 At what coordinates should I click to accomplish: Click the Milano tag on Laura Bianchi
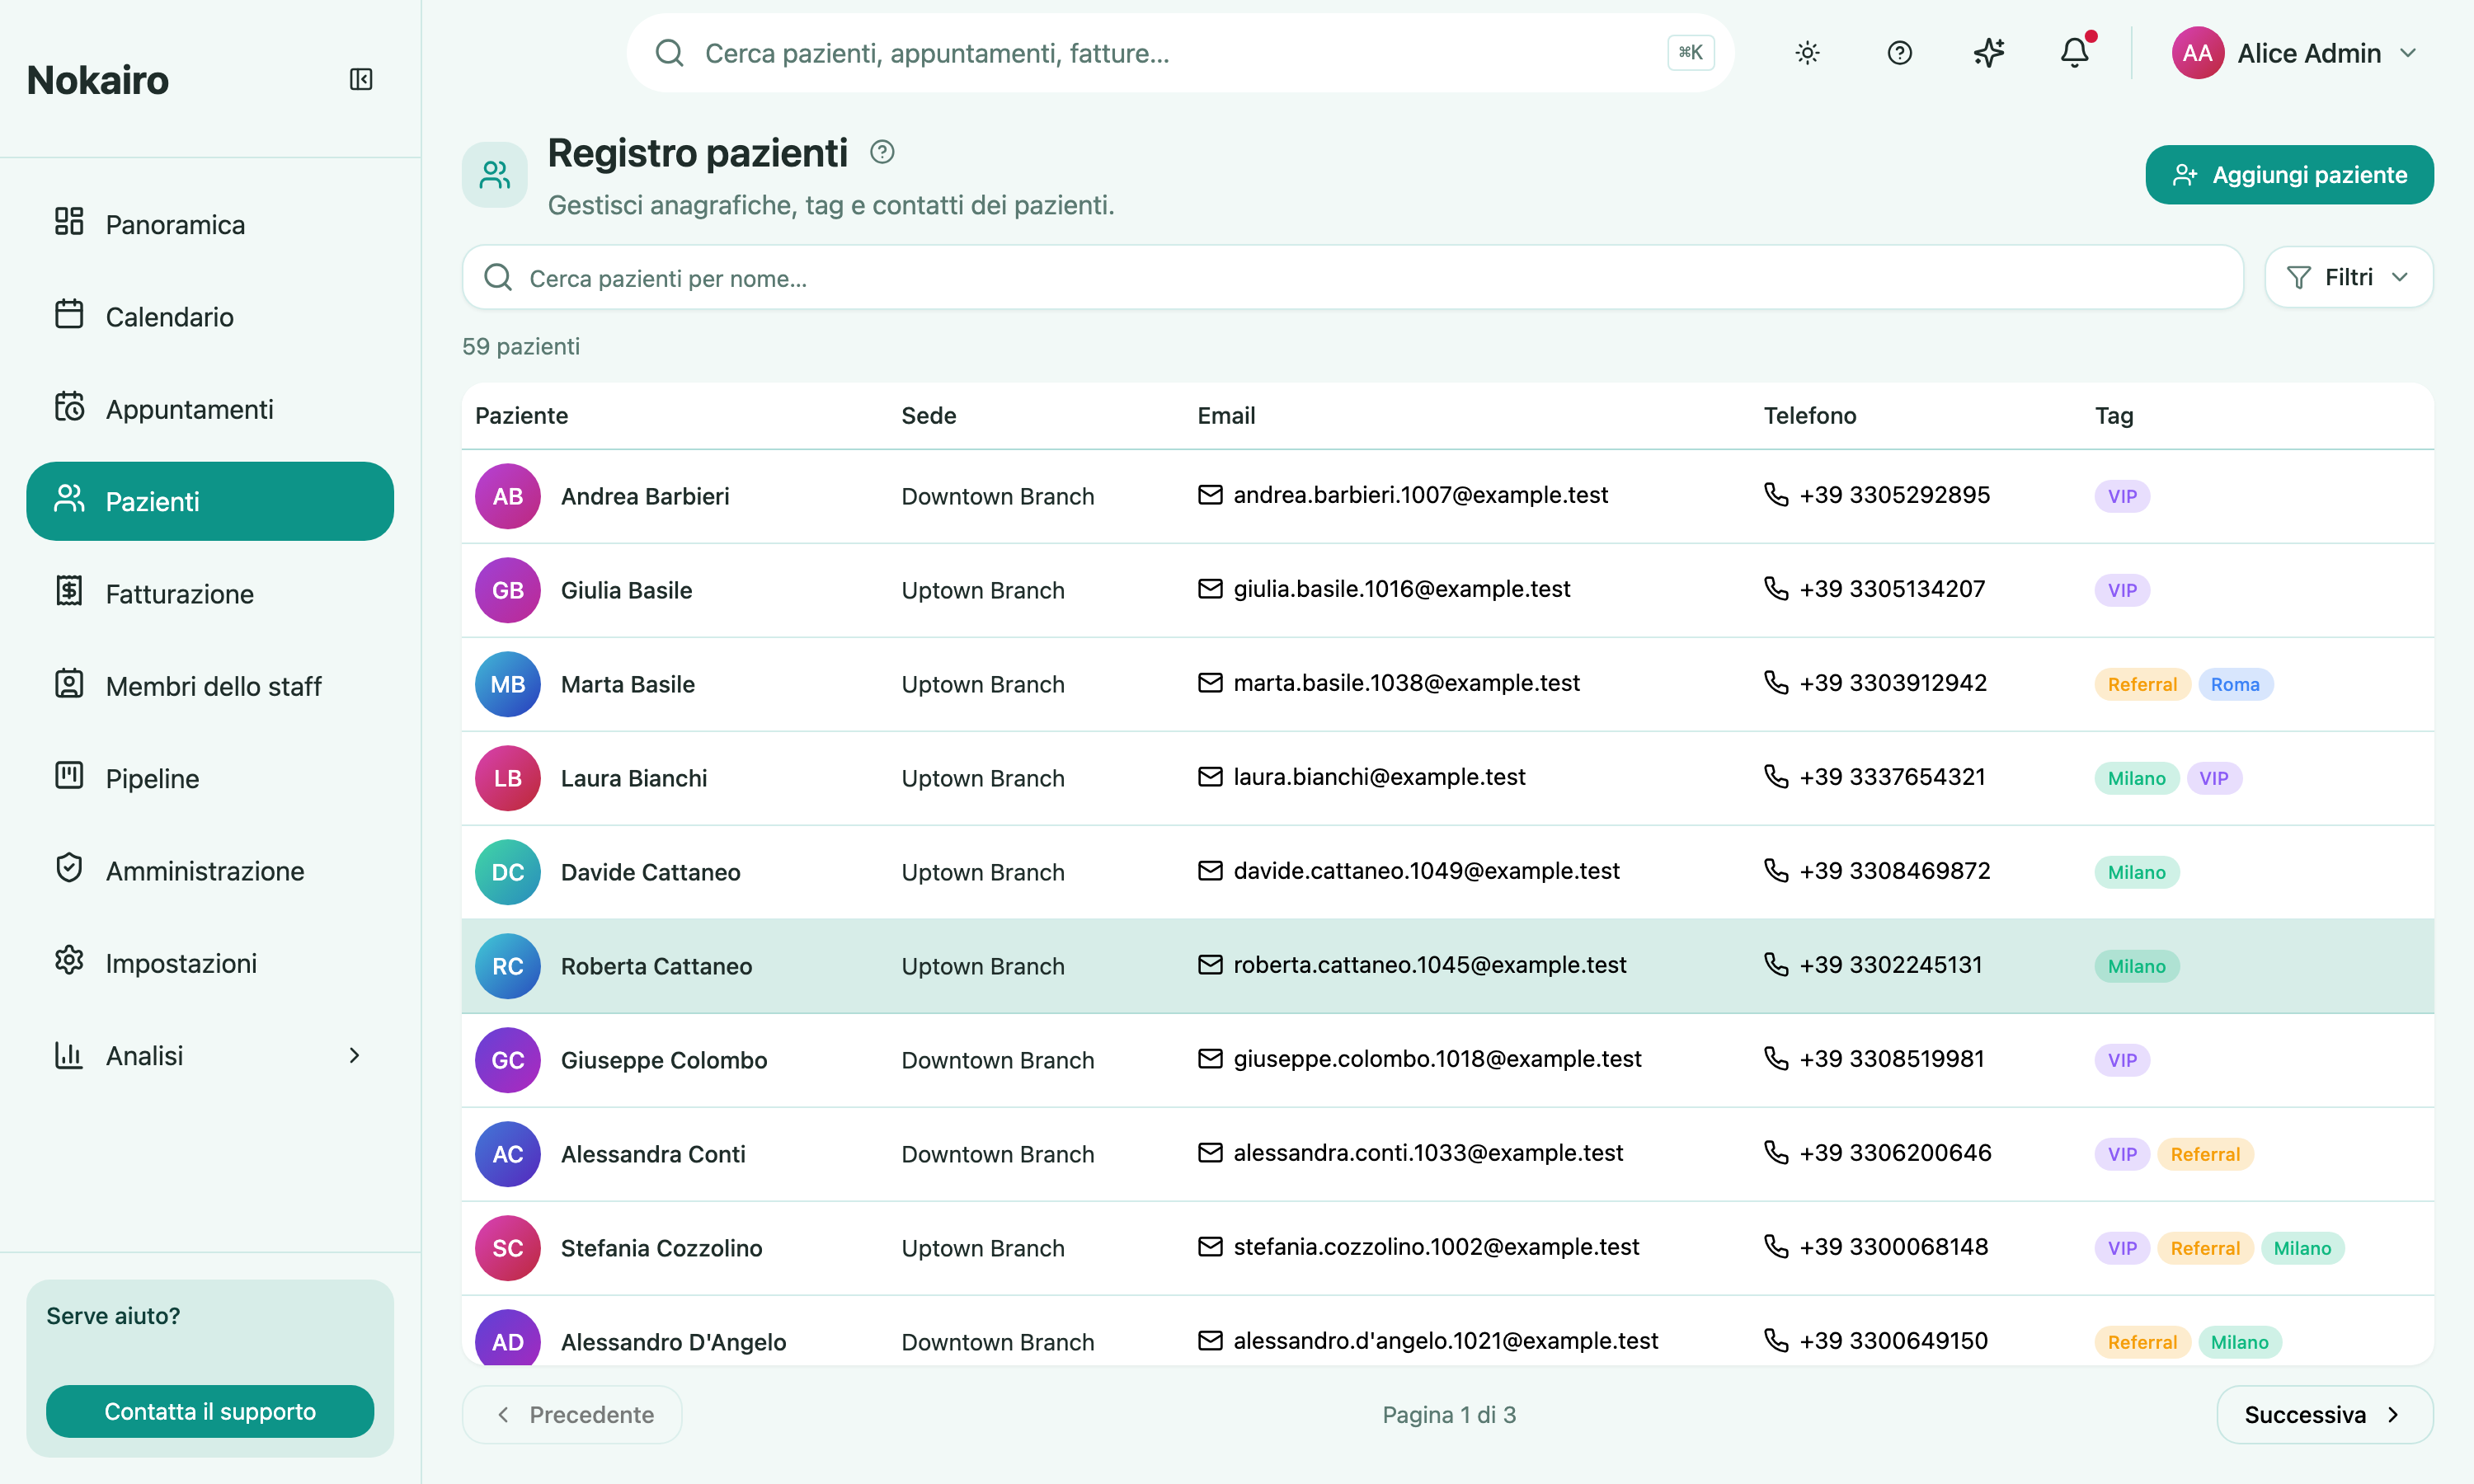[x=2136, y=778]
